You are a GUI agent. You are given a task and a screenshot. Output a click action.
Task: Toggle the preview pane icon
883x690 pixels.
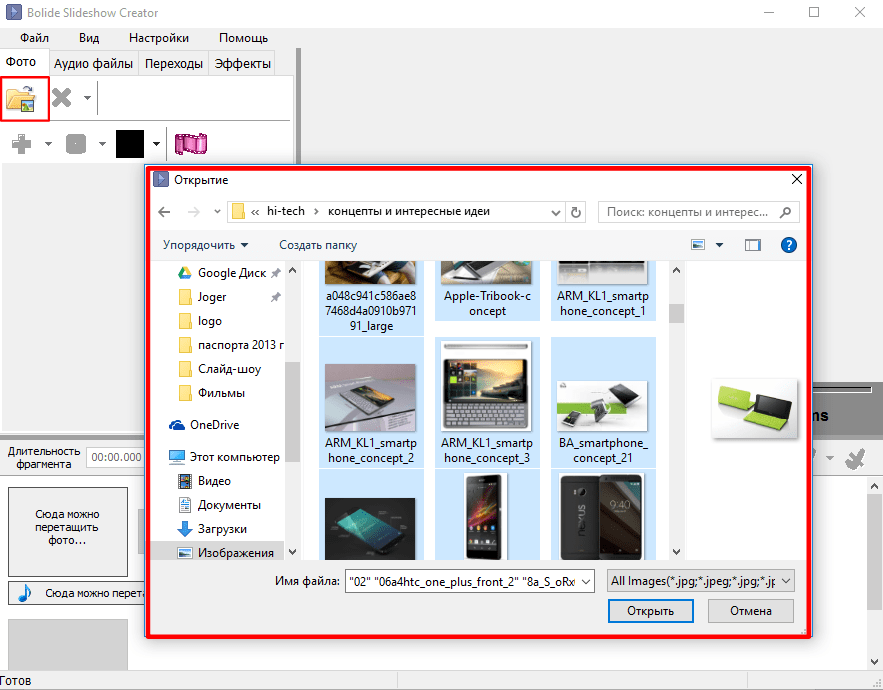click(753, 245)
